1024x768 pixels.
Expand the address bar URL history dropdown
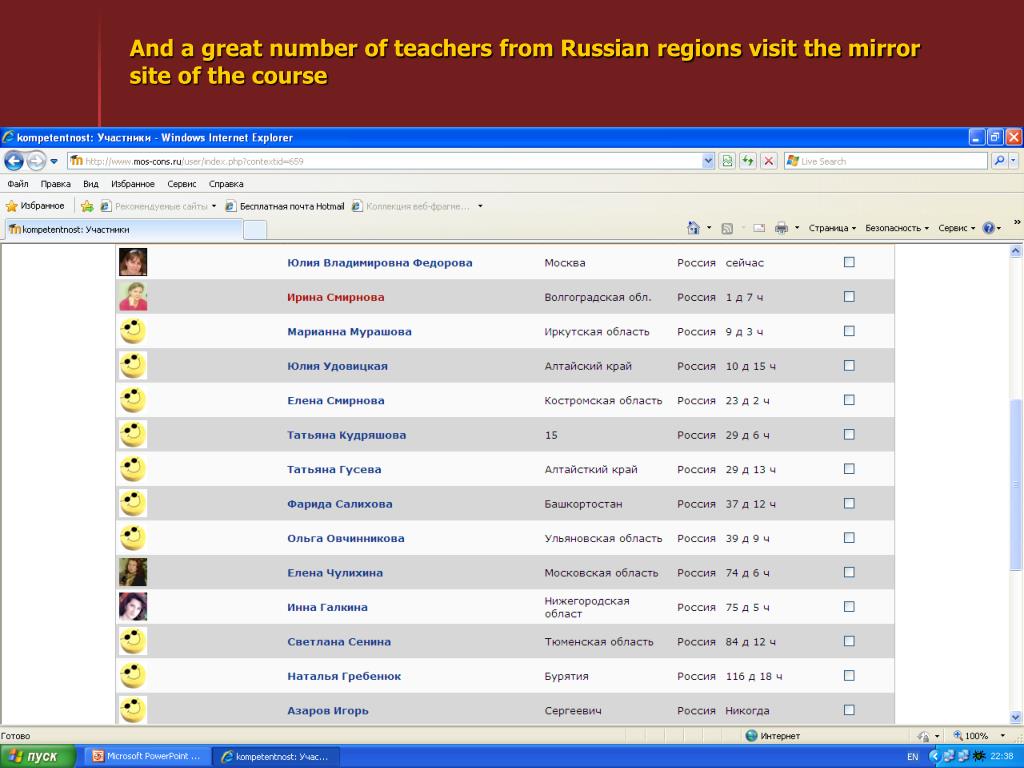pos(709,161)
